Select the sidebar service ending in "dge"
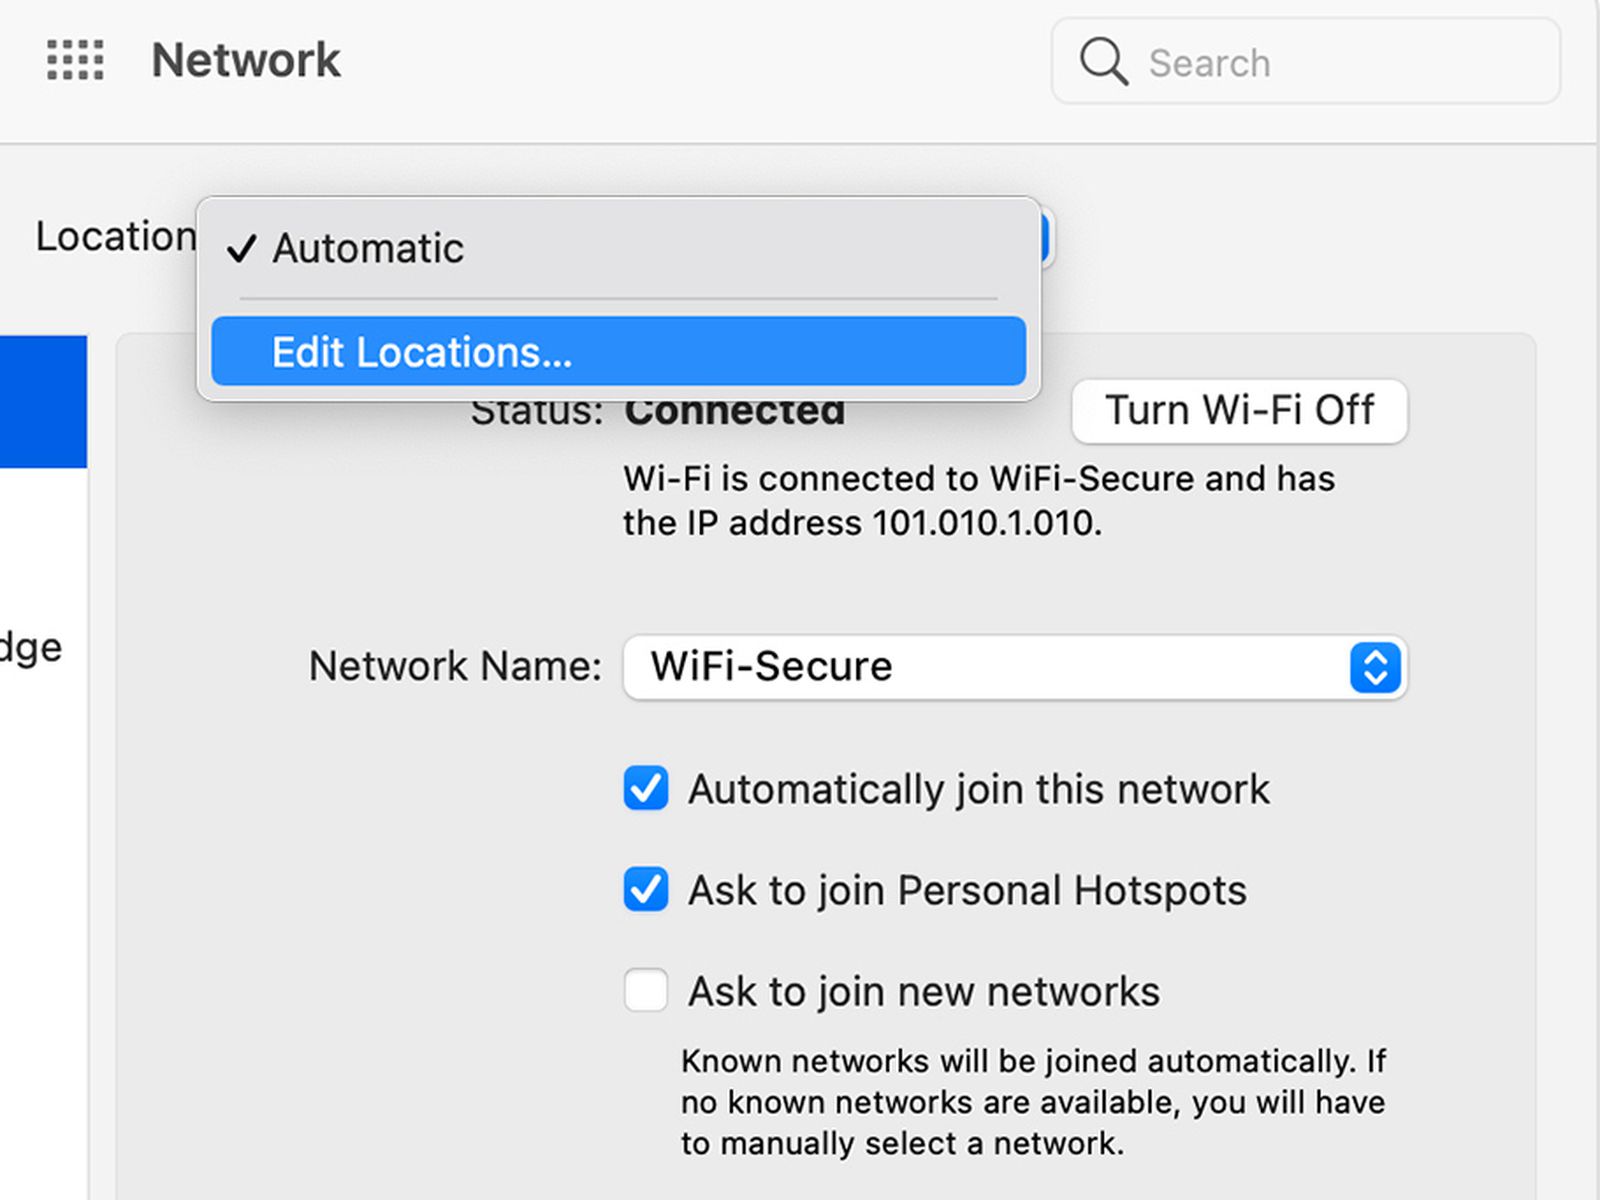The width and height of the screenshot is (1600, 1200). (x=32, y=648)
